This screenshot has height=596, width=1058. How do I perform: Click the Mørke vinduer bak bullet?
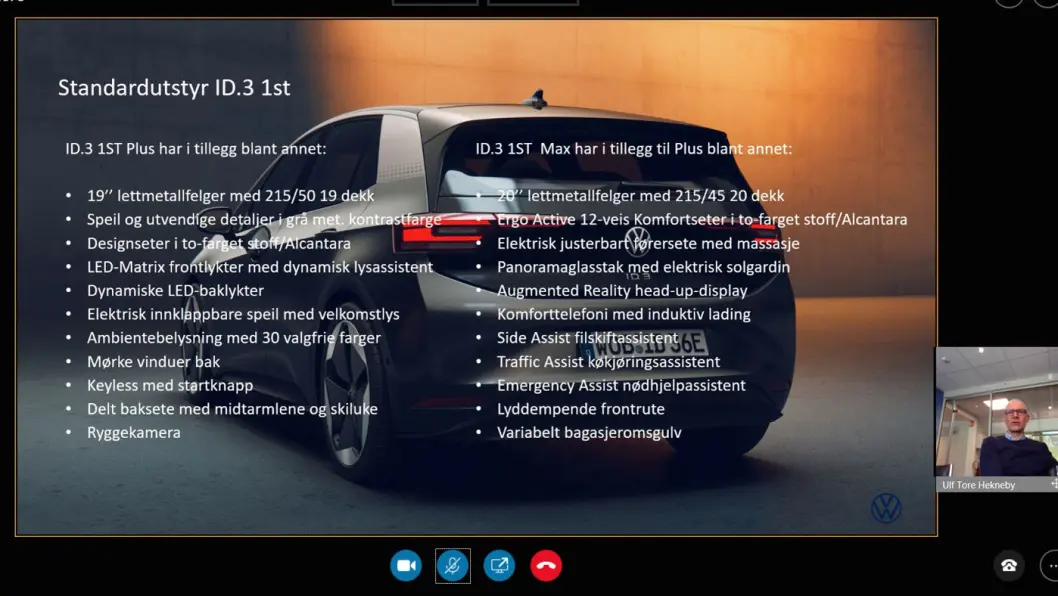pyautogui.click(x=153, y=362)
